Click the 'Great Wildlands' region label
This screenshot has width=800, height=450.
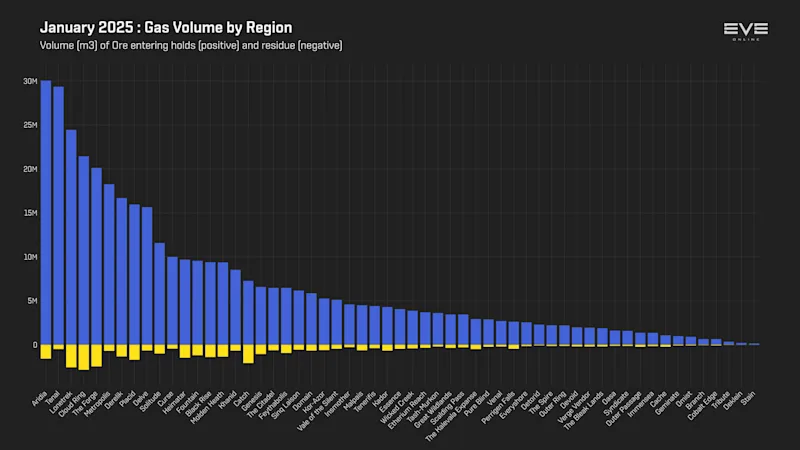tap(433, 409)
